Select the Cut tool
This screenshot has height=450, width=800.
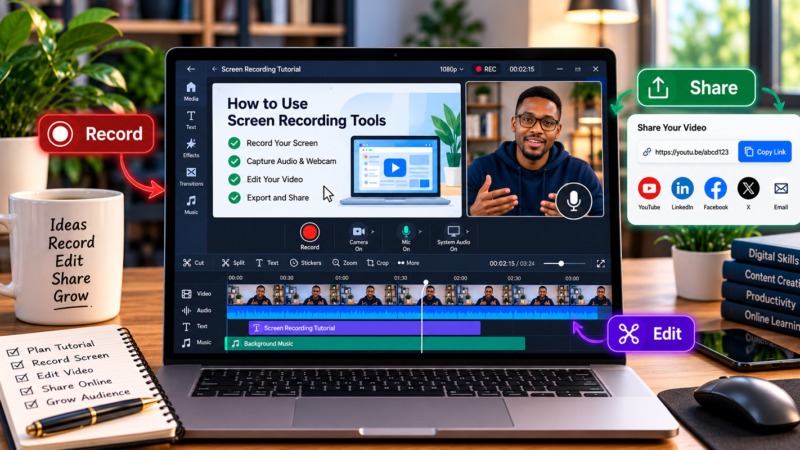tap(193, 263)
